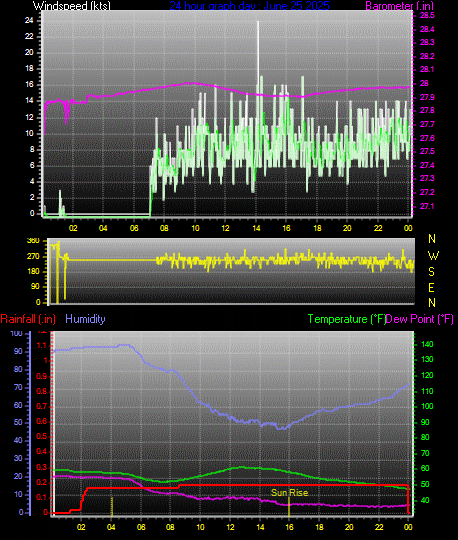
Task: Click the N compass label directly above W
Action: coord(432,239)
